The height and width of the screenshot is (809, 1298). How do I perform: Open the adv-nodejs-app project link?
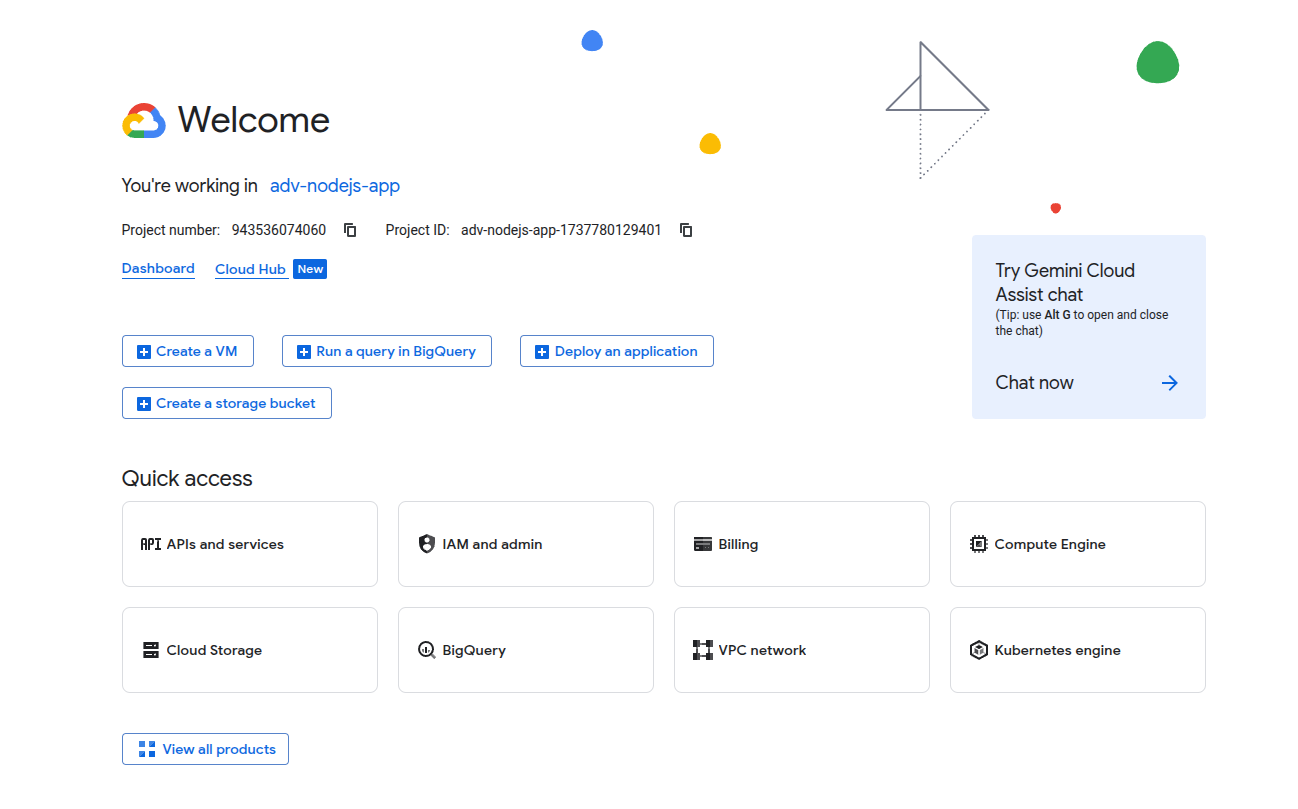click(334, 186)
